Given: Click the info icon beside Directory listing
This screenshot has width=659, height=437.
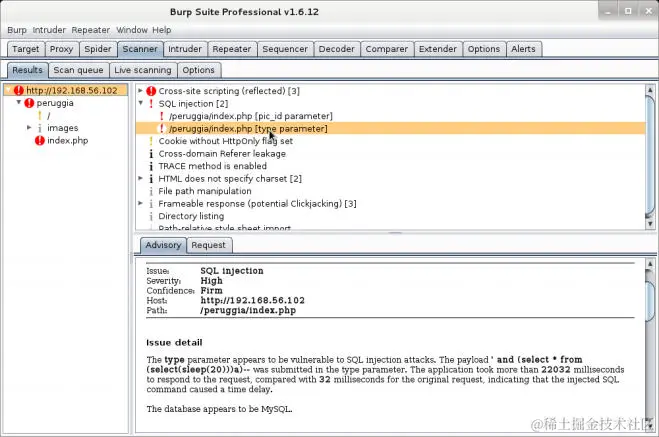Looking at the screenshot, I should point(151,216).
